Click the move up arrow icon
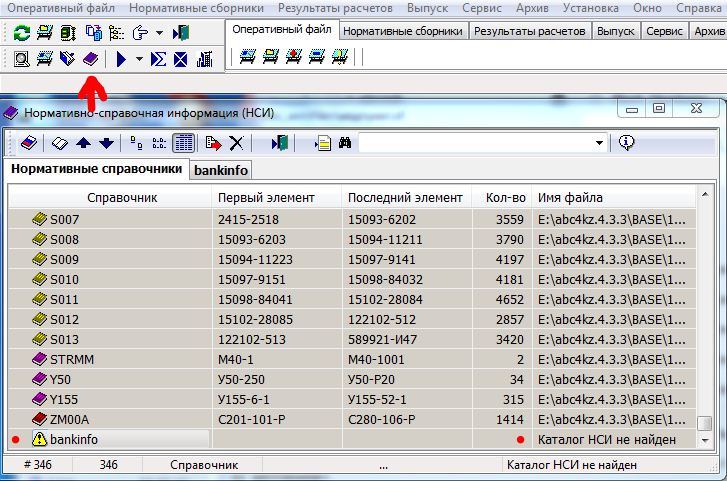Screen dimensions: 727x481 83,143
